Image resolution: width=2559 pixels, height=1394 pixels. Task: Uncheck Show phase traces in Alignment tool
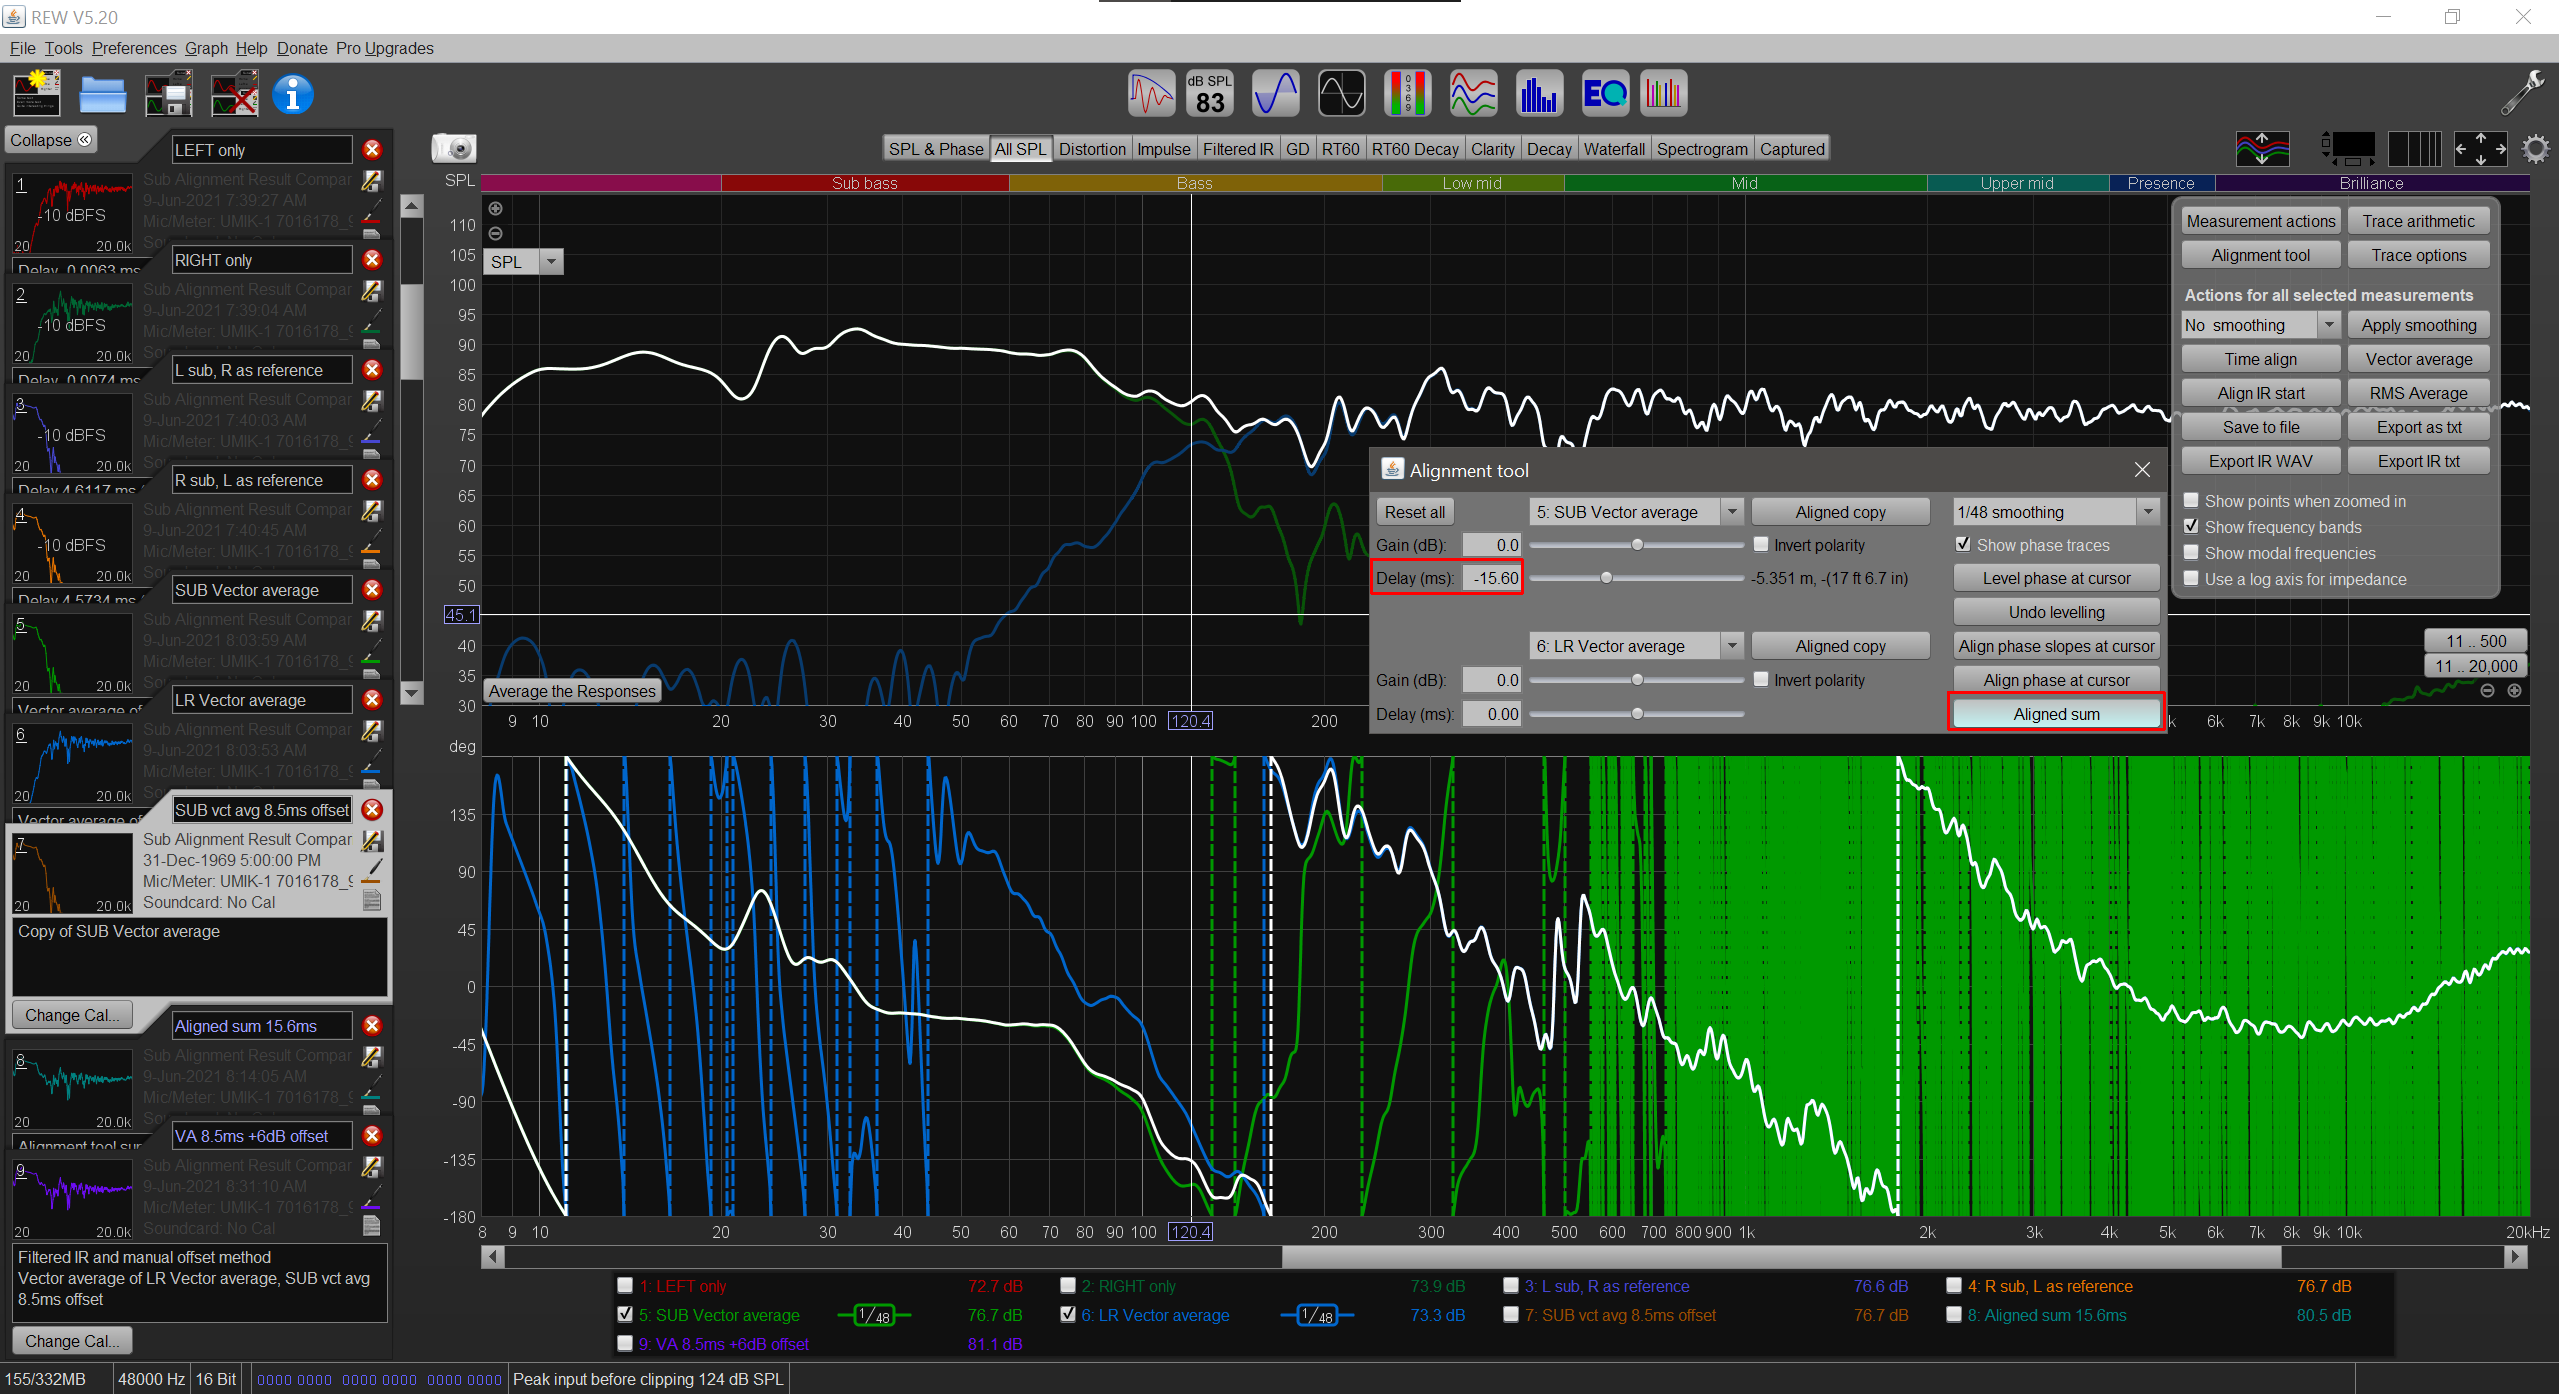point(1963,544)
